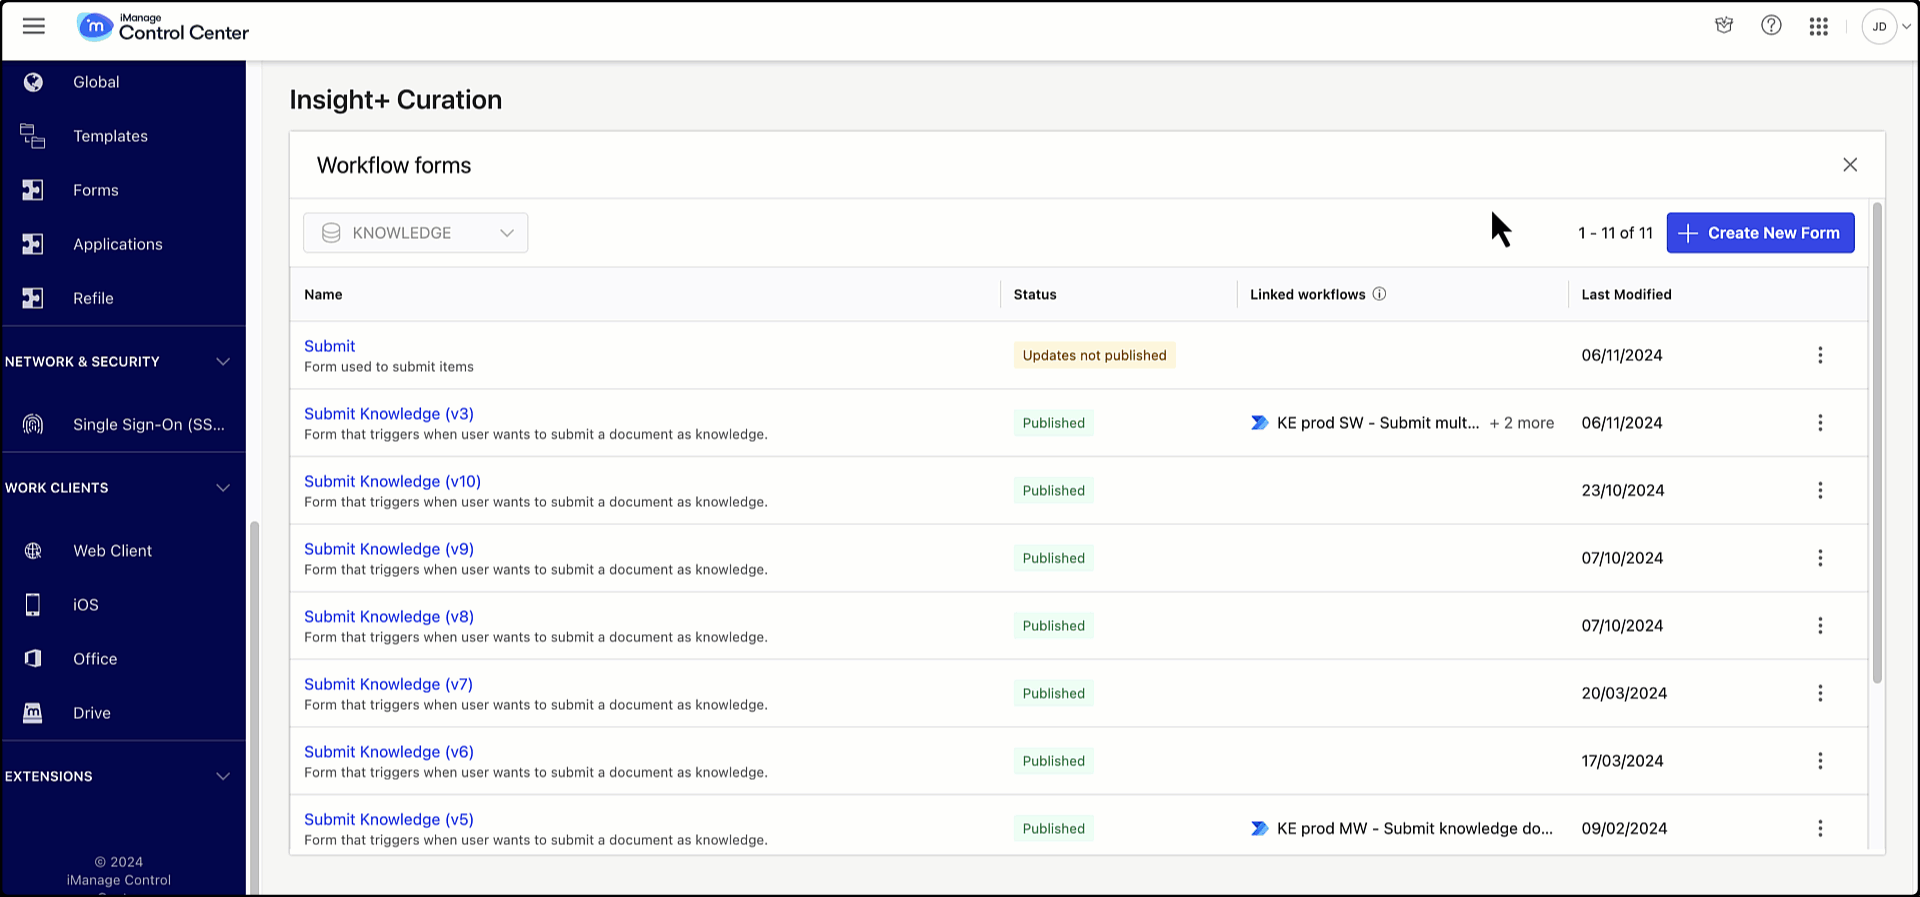The image size is (1920, 897).
Task: Open kebab menu for Submit Knowledge (v10)
Action: (x=1819, y=490)
